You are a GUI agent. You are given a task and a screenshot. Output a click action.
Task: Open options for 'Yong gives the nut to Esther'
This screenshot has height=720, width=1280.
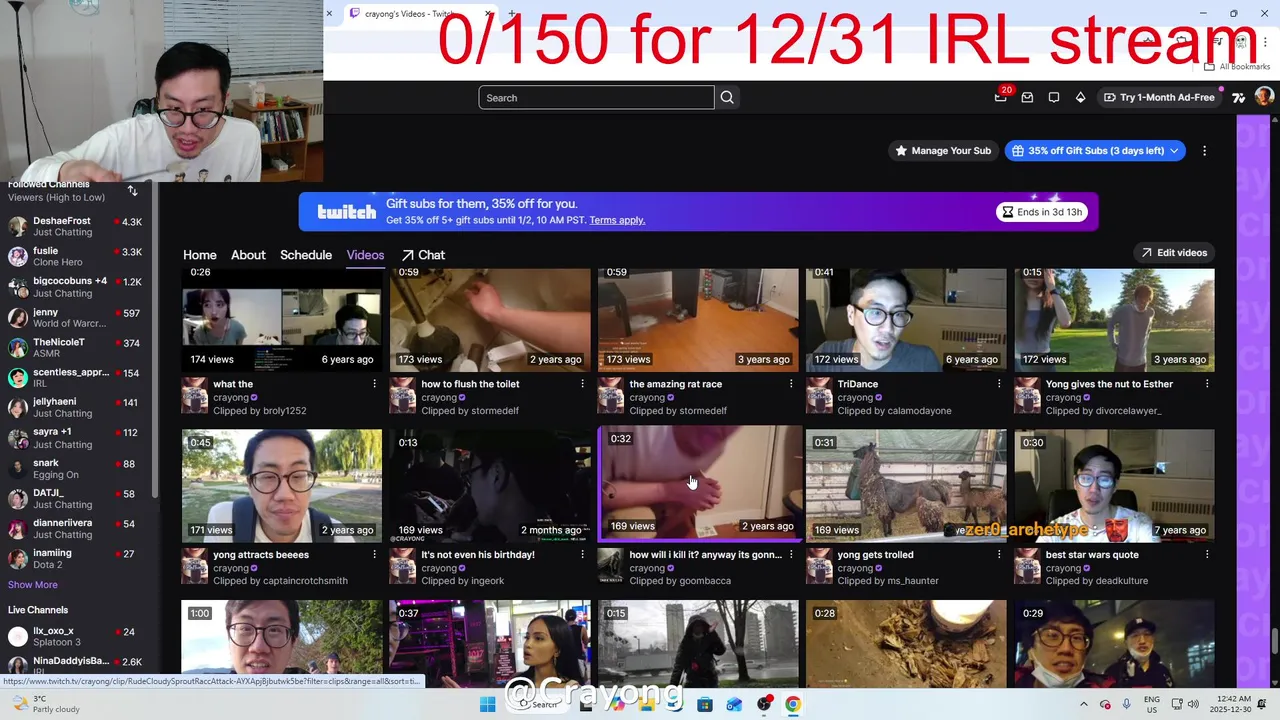point(1207,384)
